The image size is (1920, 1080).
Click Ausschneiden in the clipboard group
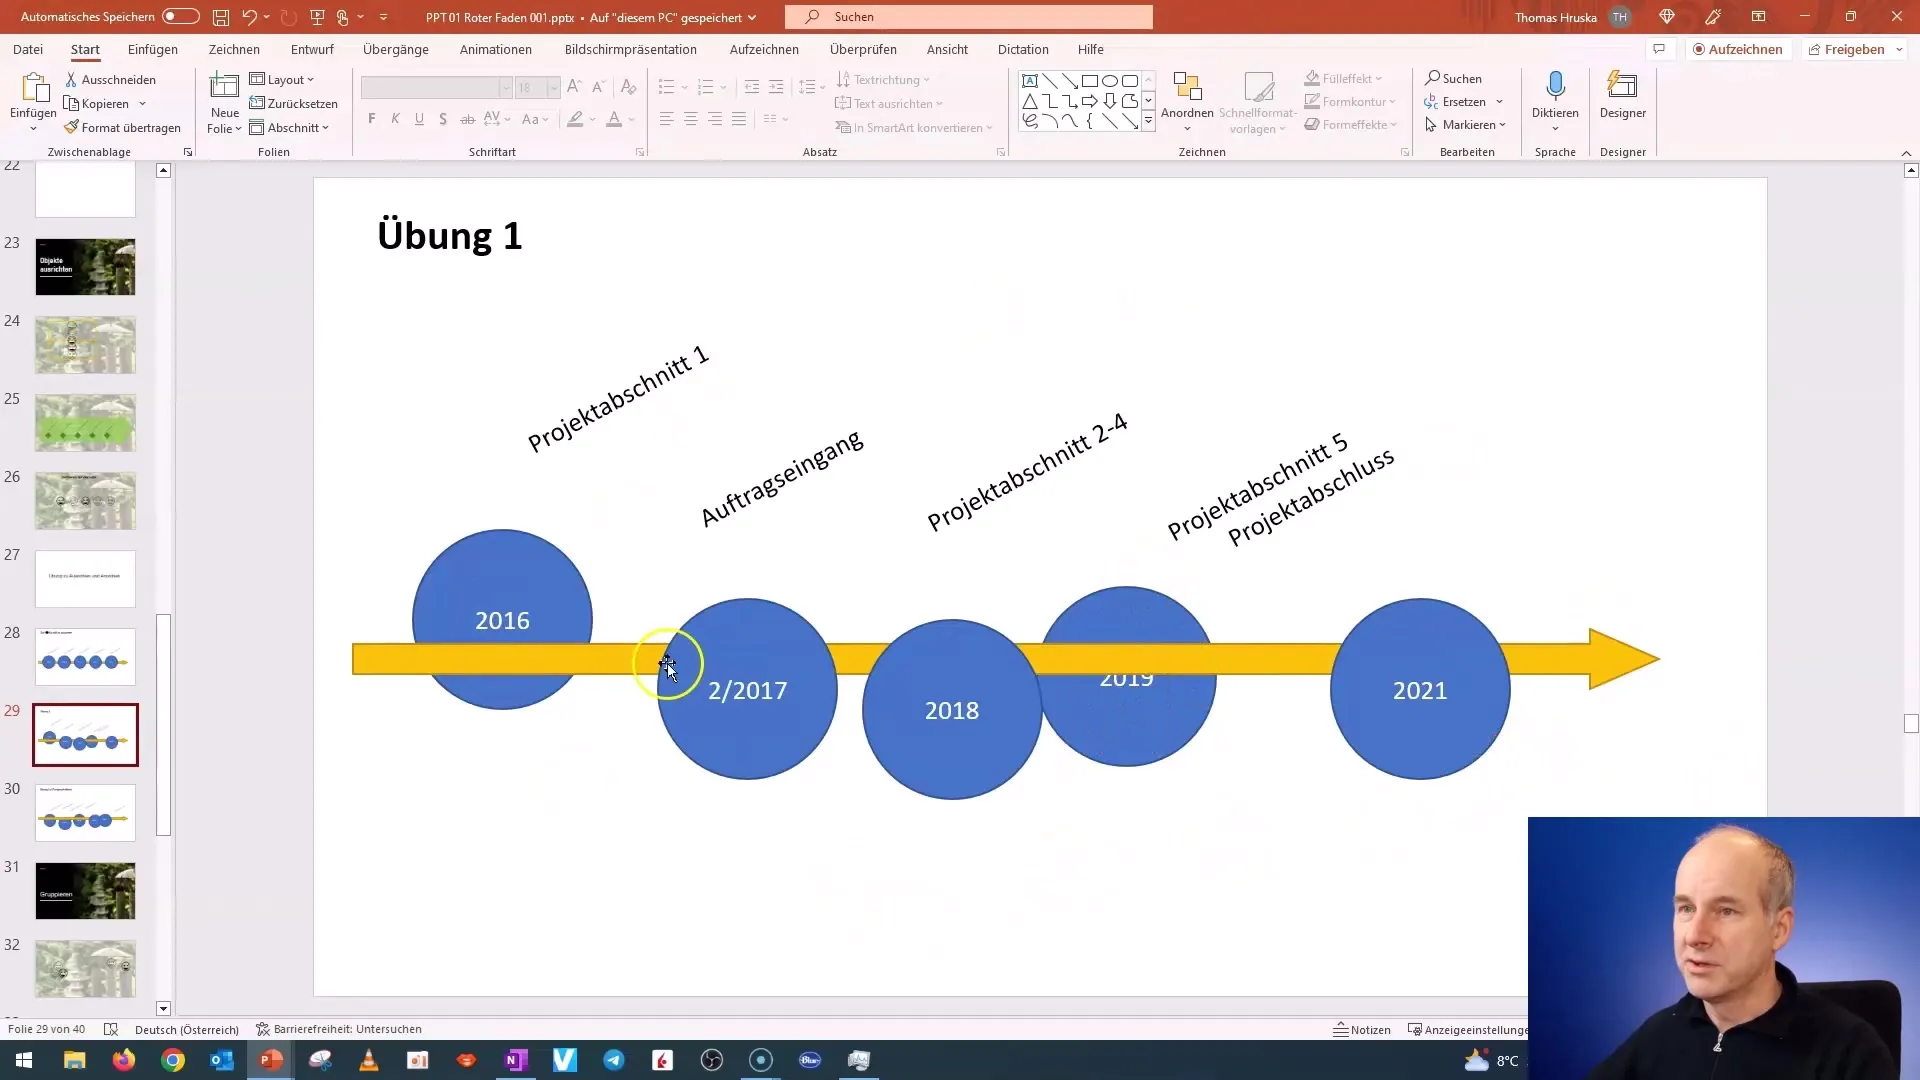(x=111, y=79)
